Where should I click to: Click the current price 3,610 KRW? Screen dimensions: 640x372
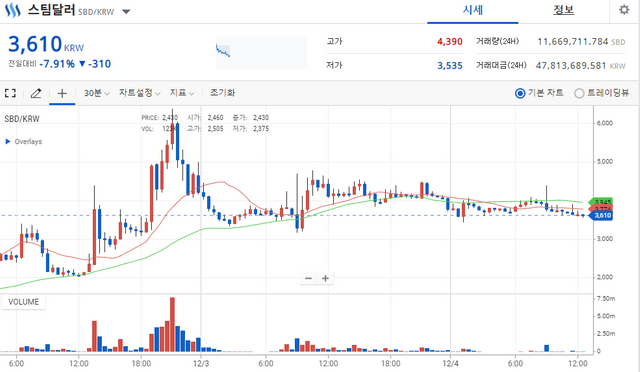point(46,44)
